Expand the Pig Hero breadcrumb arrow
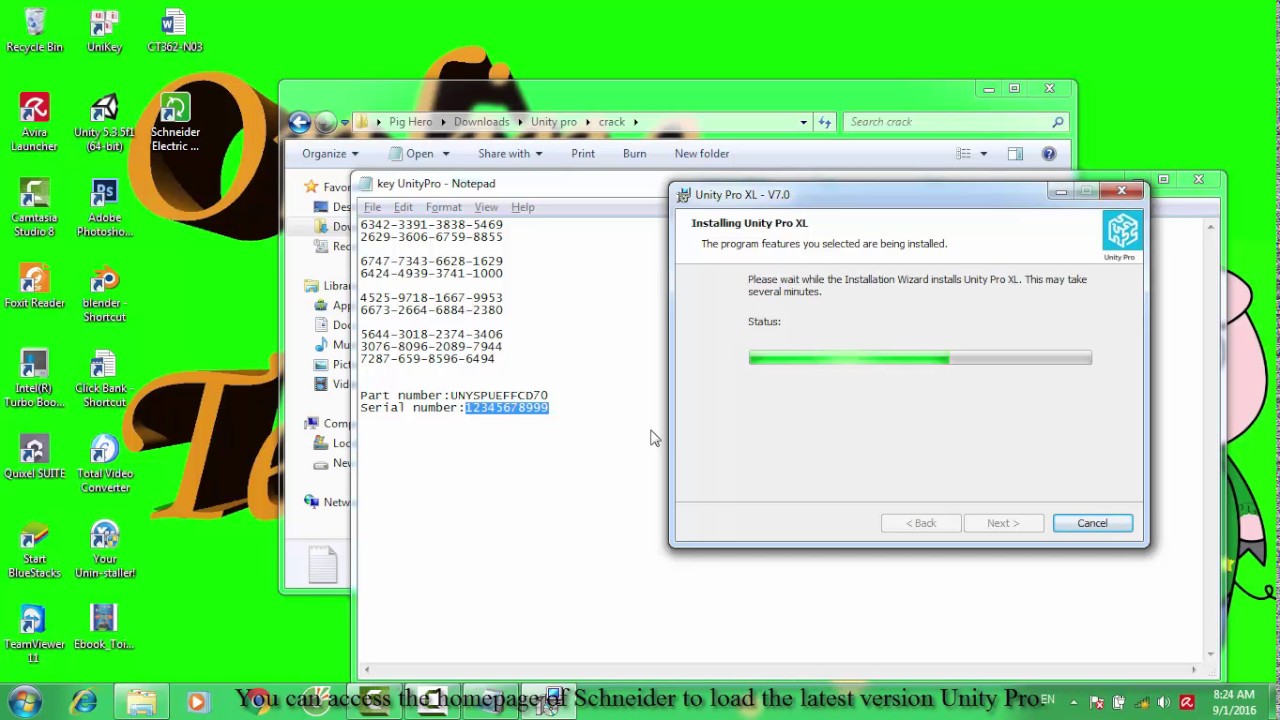Viewport: 1280px width, 720px height. [445, 122]
